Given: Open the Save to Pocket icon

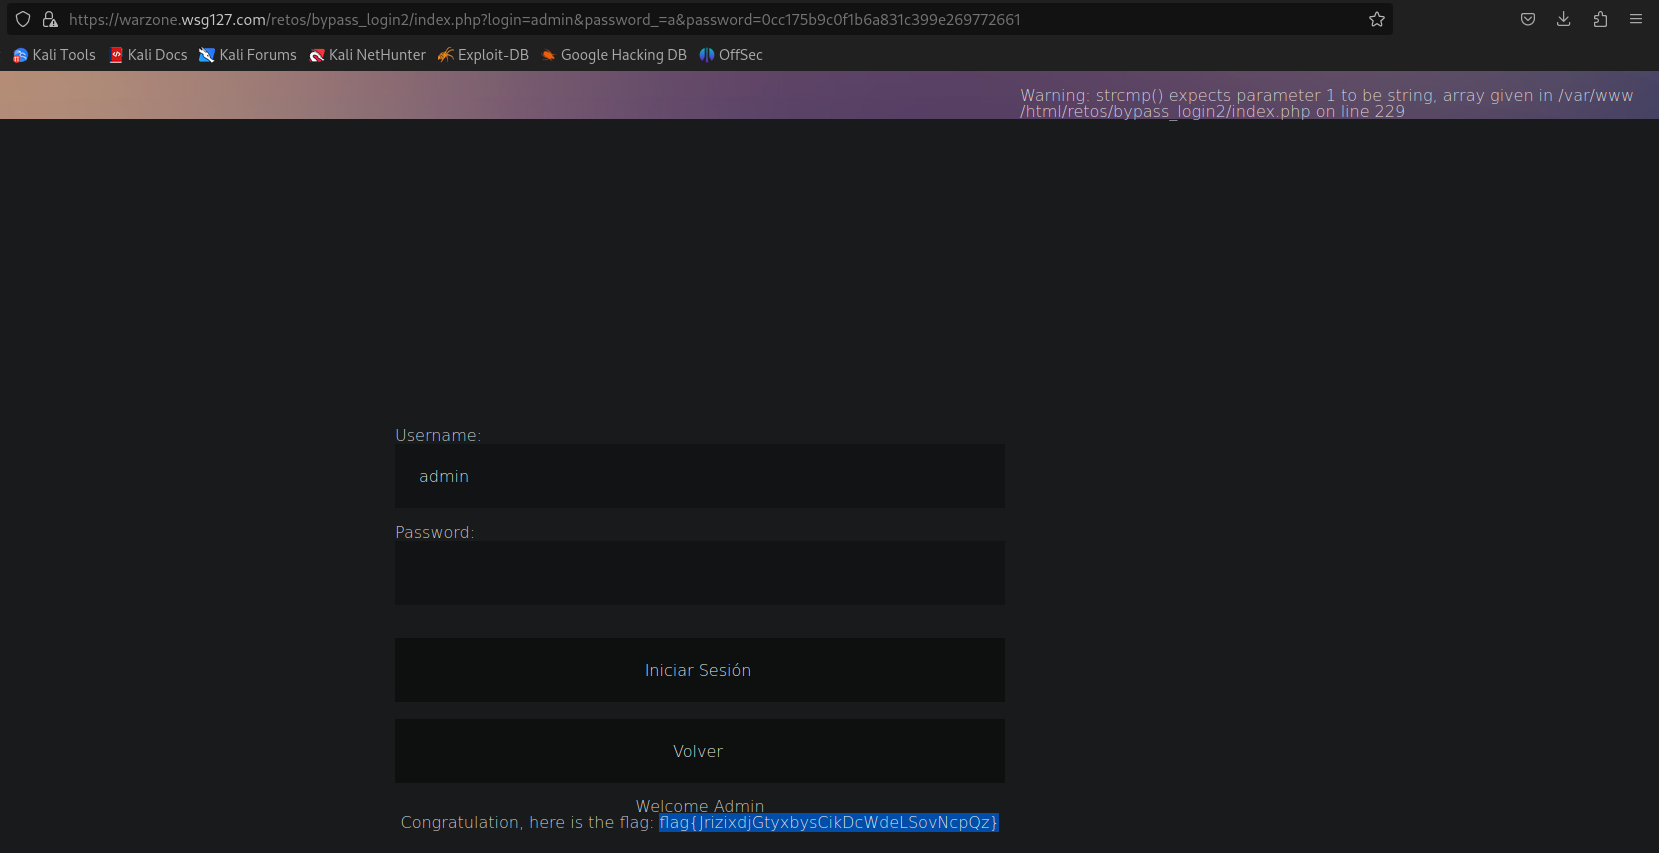Looking at the screenshot, I should 1527,19.
